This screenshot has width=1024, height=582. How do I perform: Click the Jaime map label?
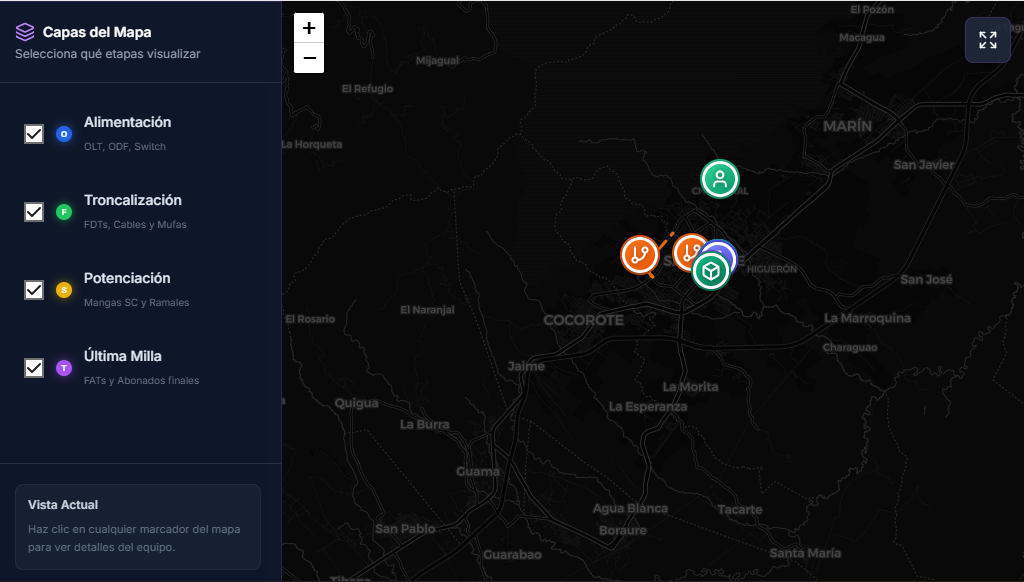point(526,366)
